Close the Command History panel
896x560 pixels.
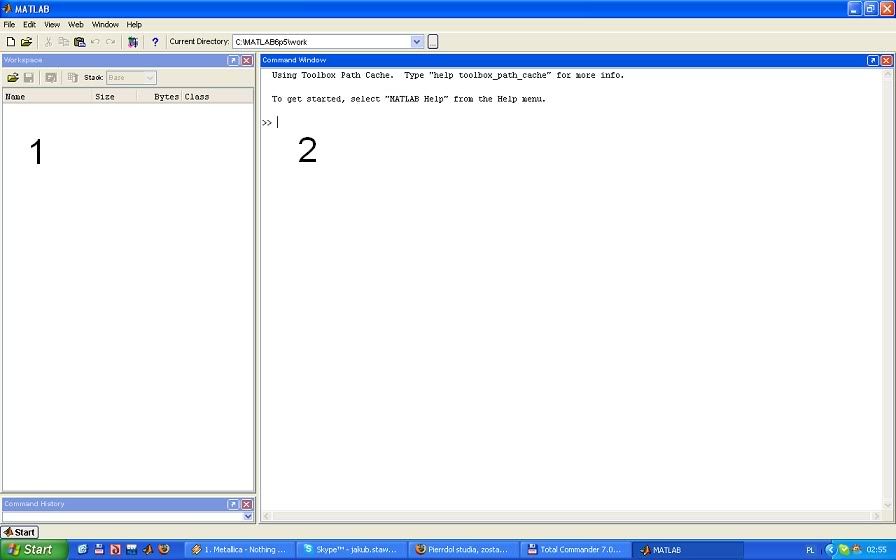point(247,504)
